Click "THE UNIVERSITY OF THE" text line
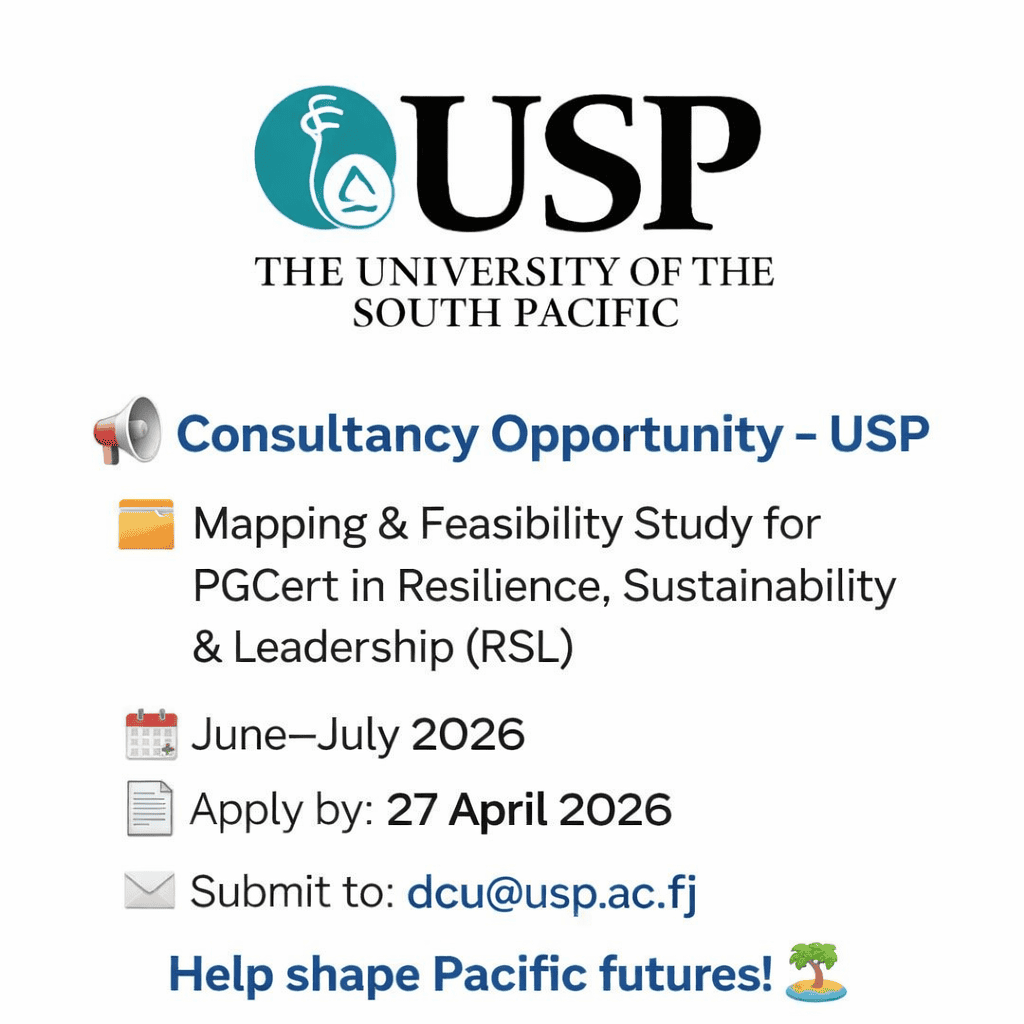 click(x=515, y=272)
